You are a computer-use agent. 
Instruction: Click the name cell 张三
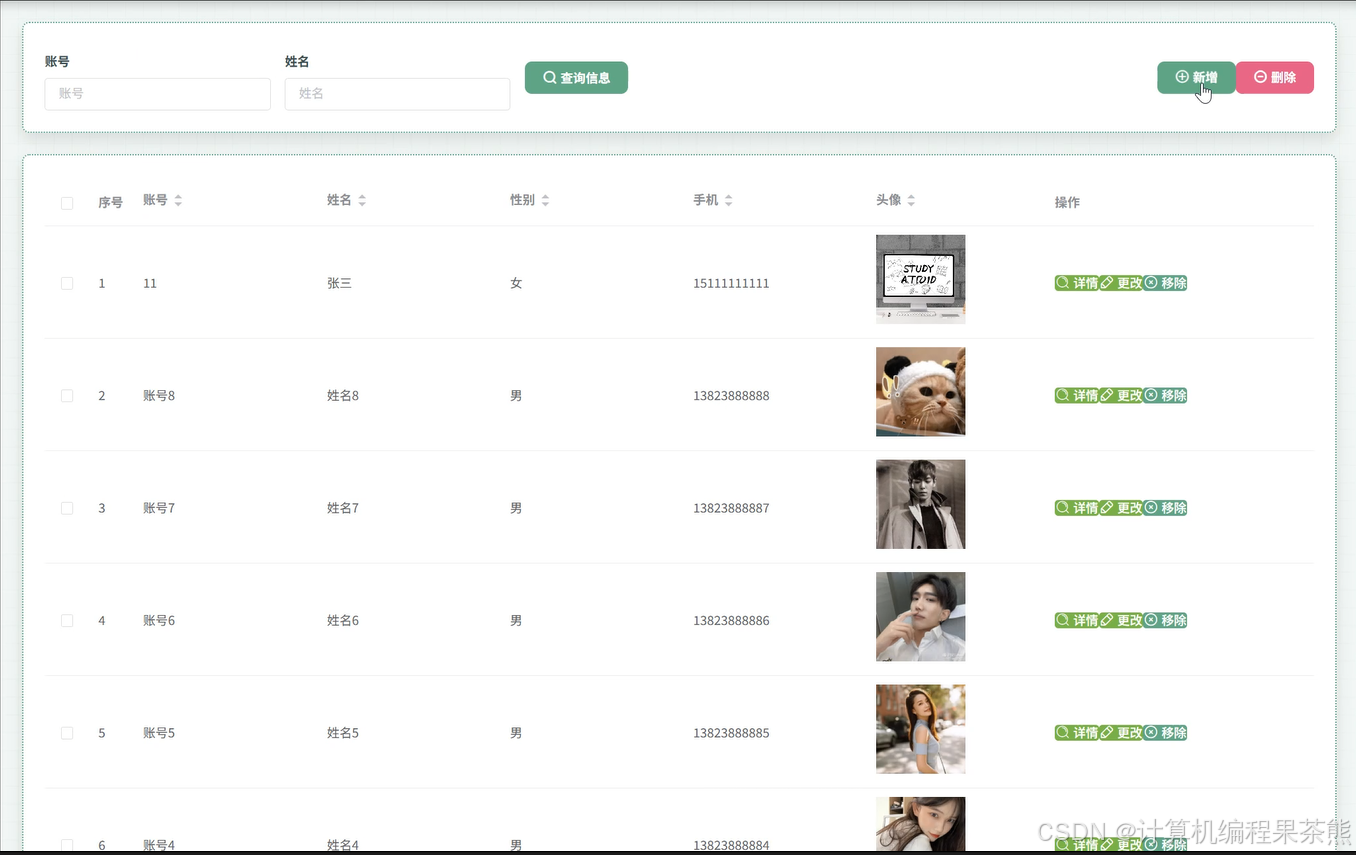click(x=339, y=284)
